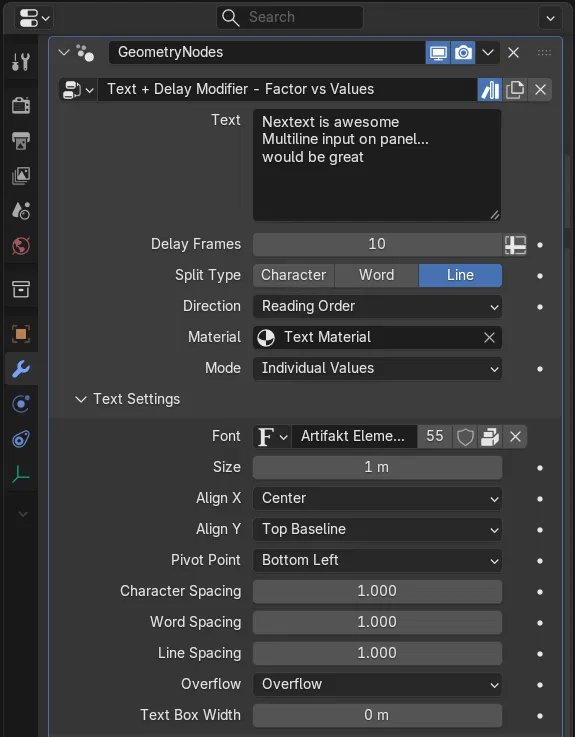The image size is (575, 737).
Task: Click the Size 1 m field
Action: tap(377, 468)
